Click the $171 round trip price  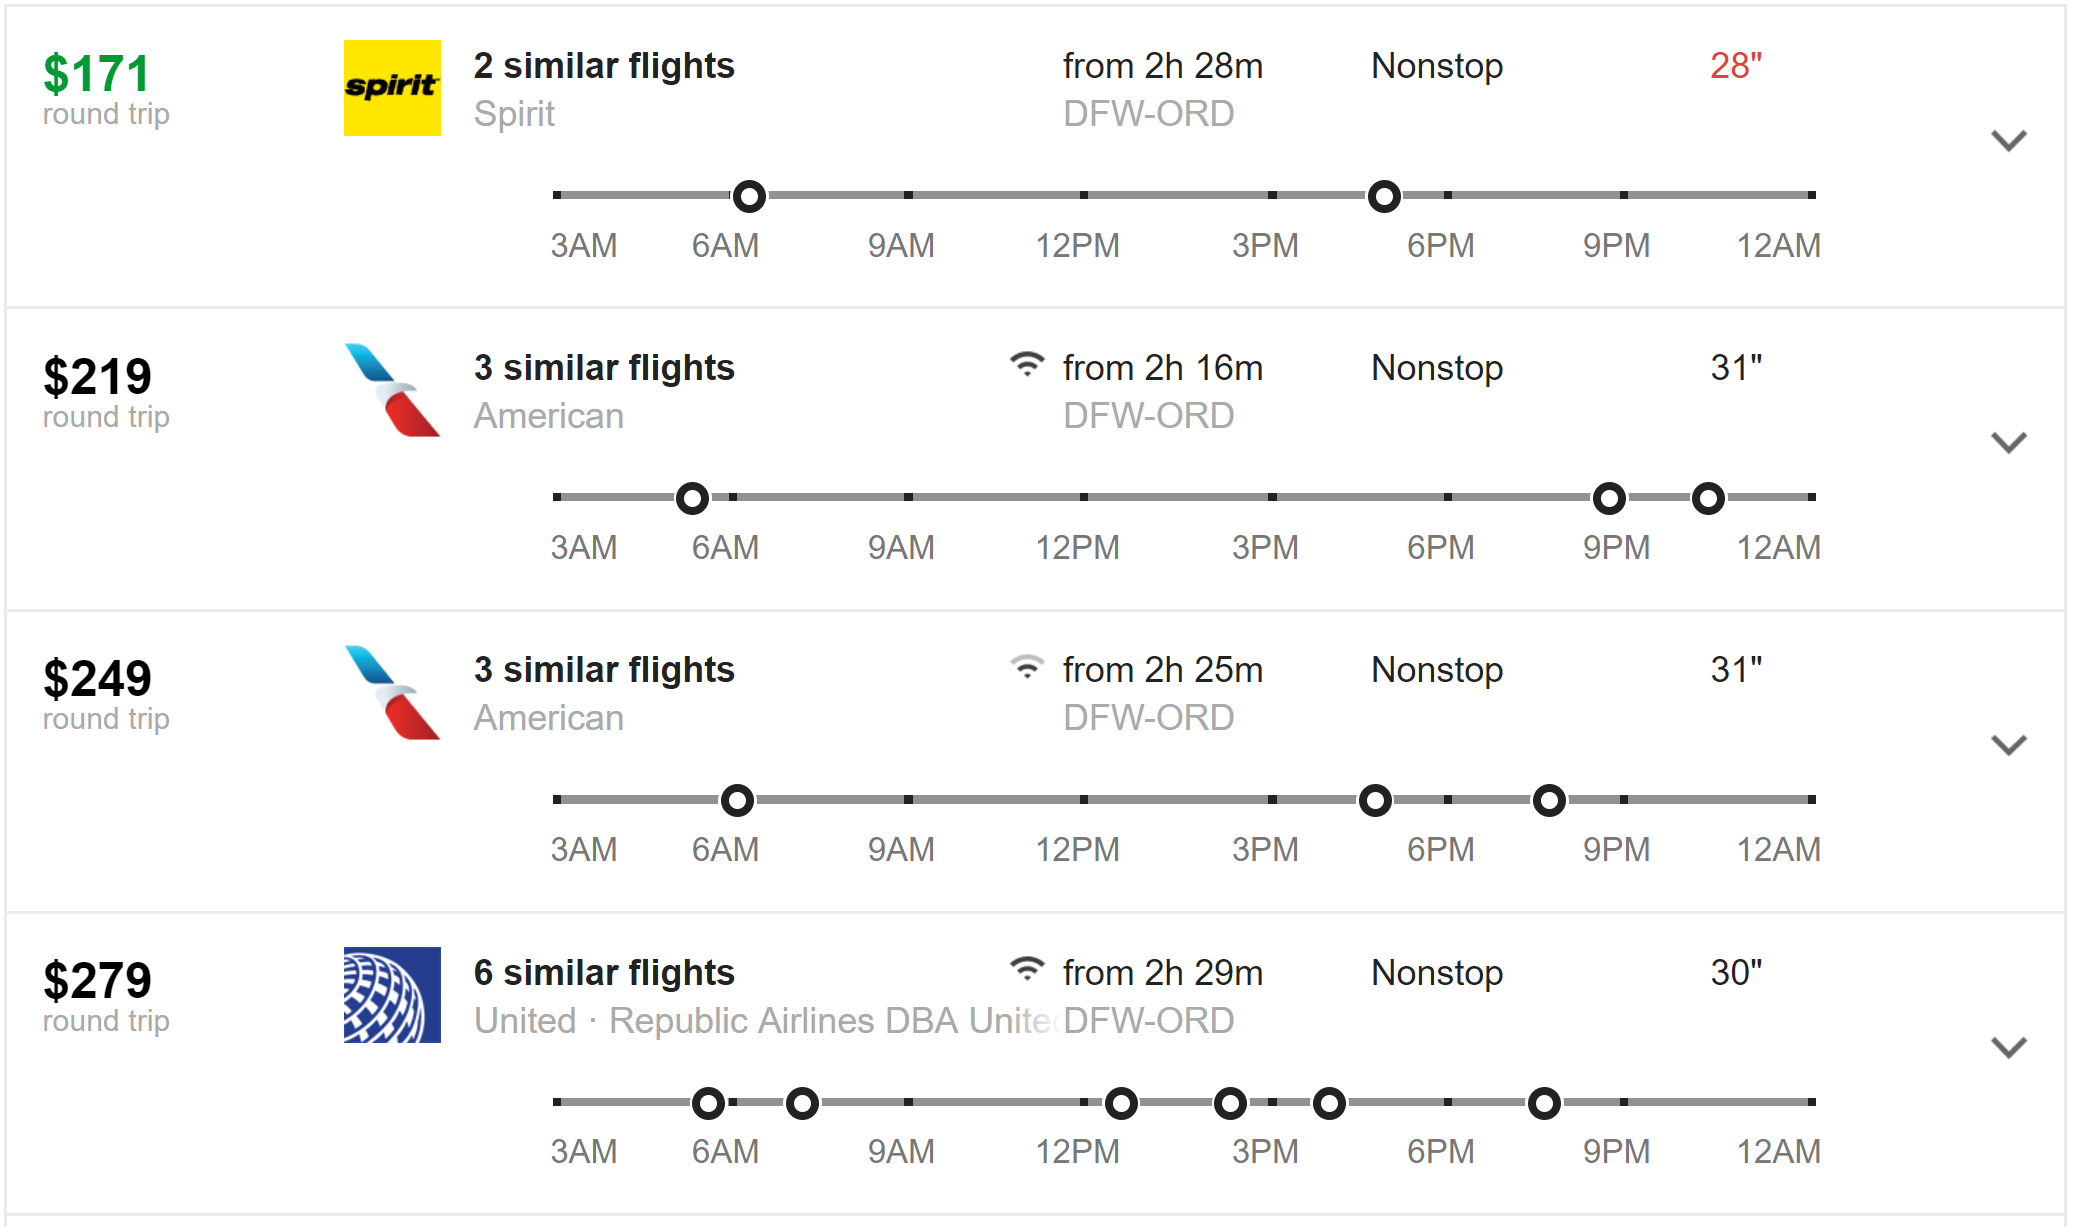click(97, 74)
